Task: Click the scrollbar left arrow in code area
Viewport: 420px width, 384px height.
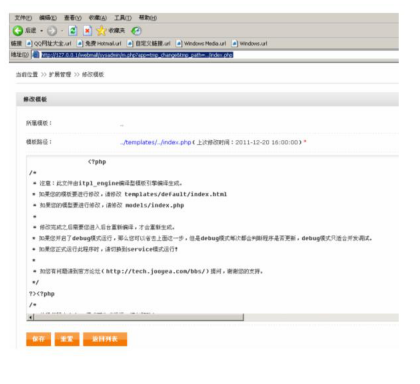Action: 30,317
